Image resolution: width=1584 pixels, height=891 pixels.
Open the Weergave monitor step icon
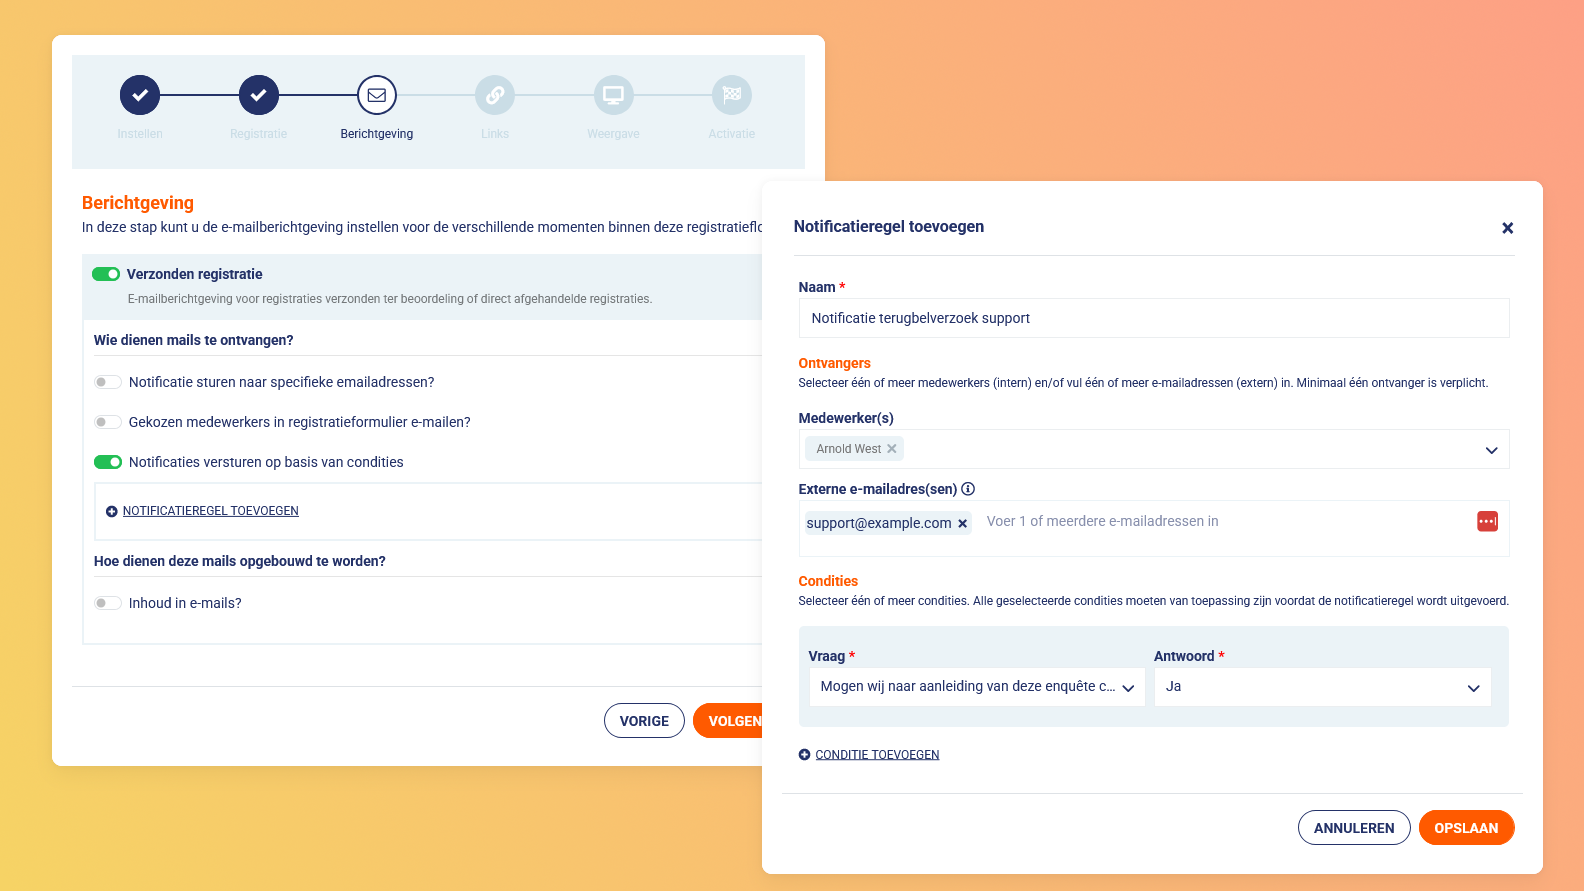[614, 95]
